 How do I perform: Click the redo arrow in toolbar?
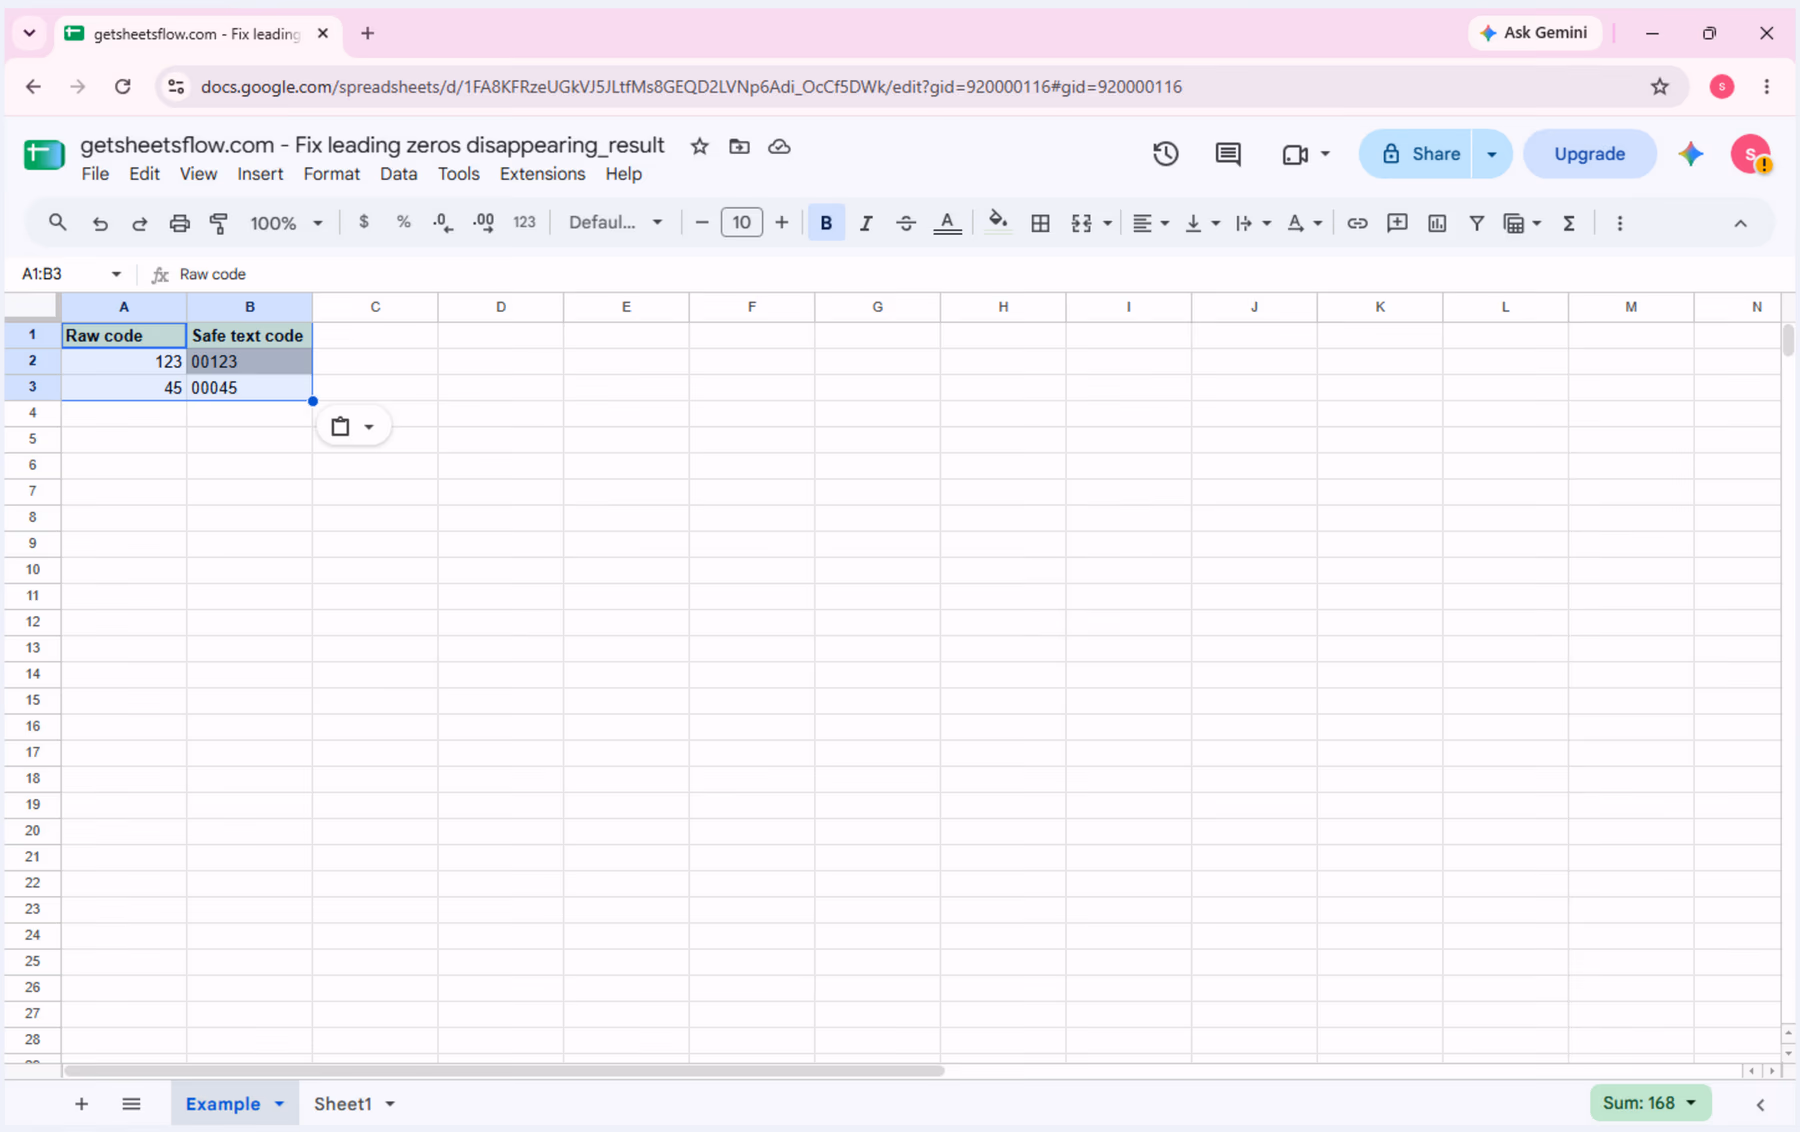click(x=140, y=223)
